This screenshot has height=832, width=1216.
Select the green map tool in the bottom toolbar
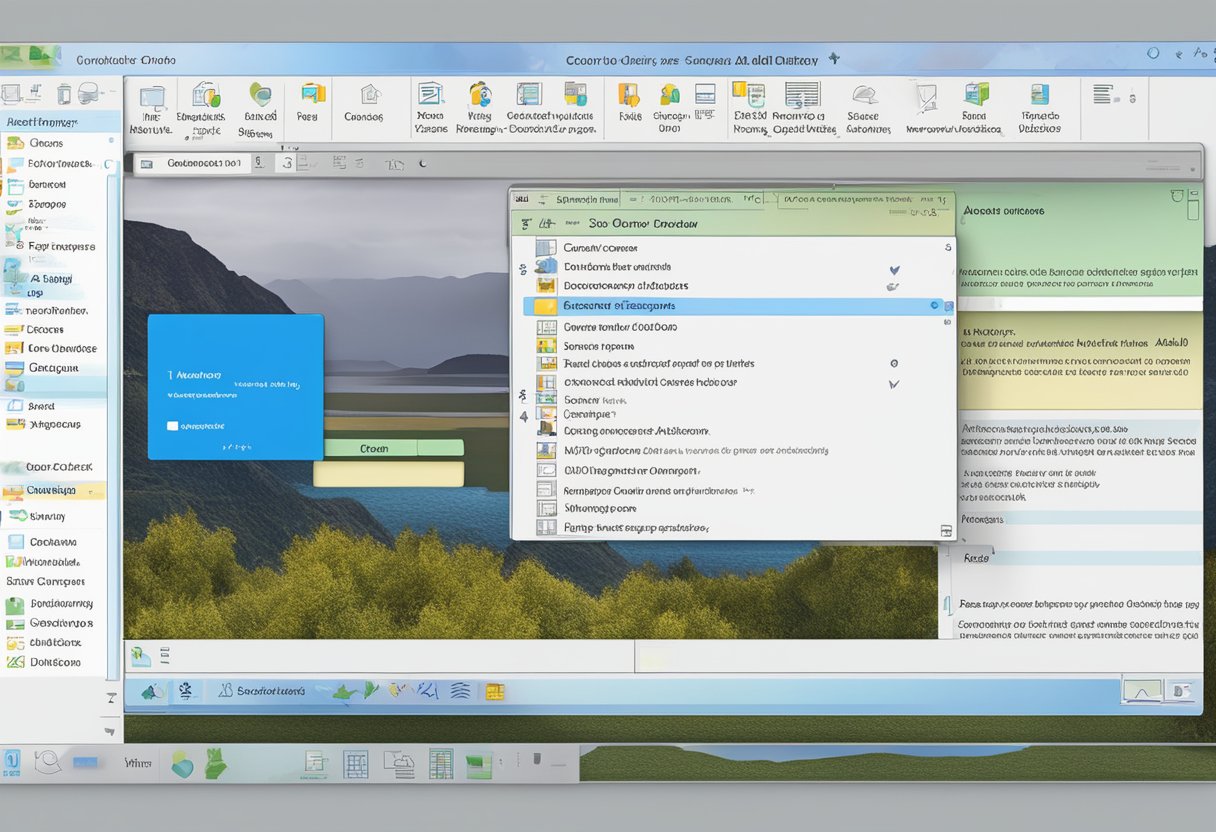coord(344,692)
